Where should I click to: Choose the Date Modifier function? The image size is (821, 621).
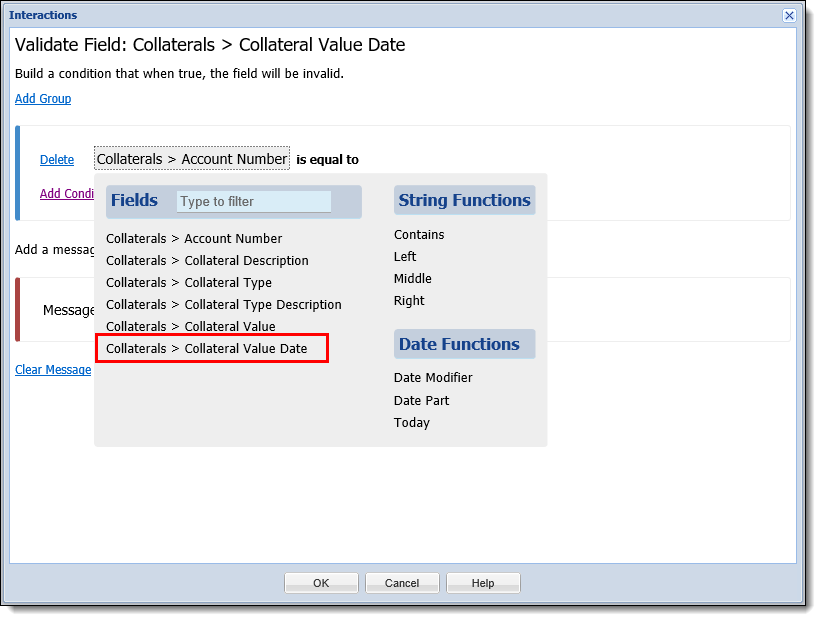[433, 378]
